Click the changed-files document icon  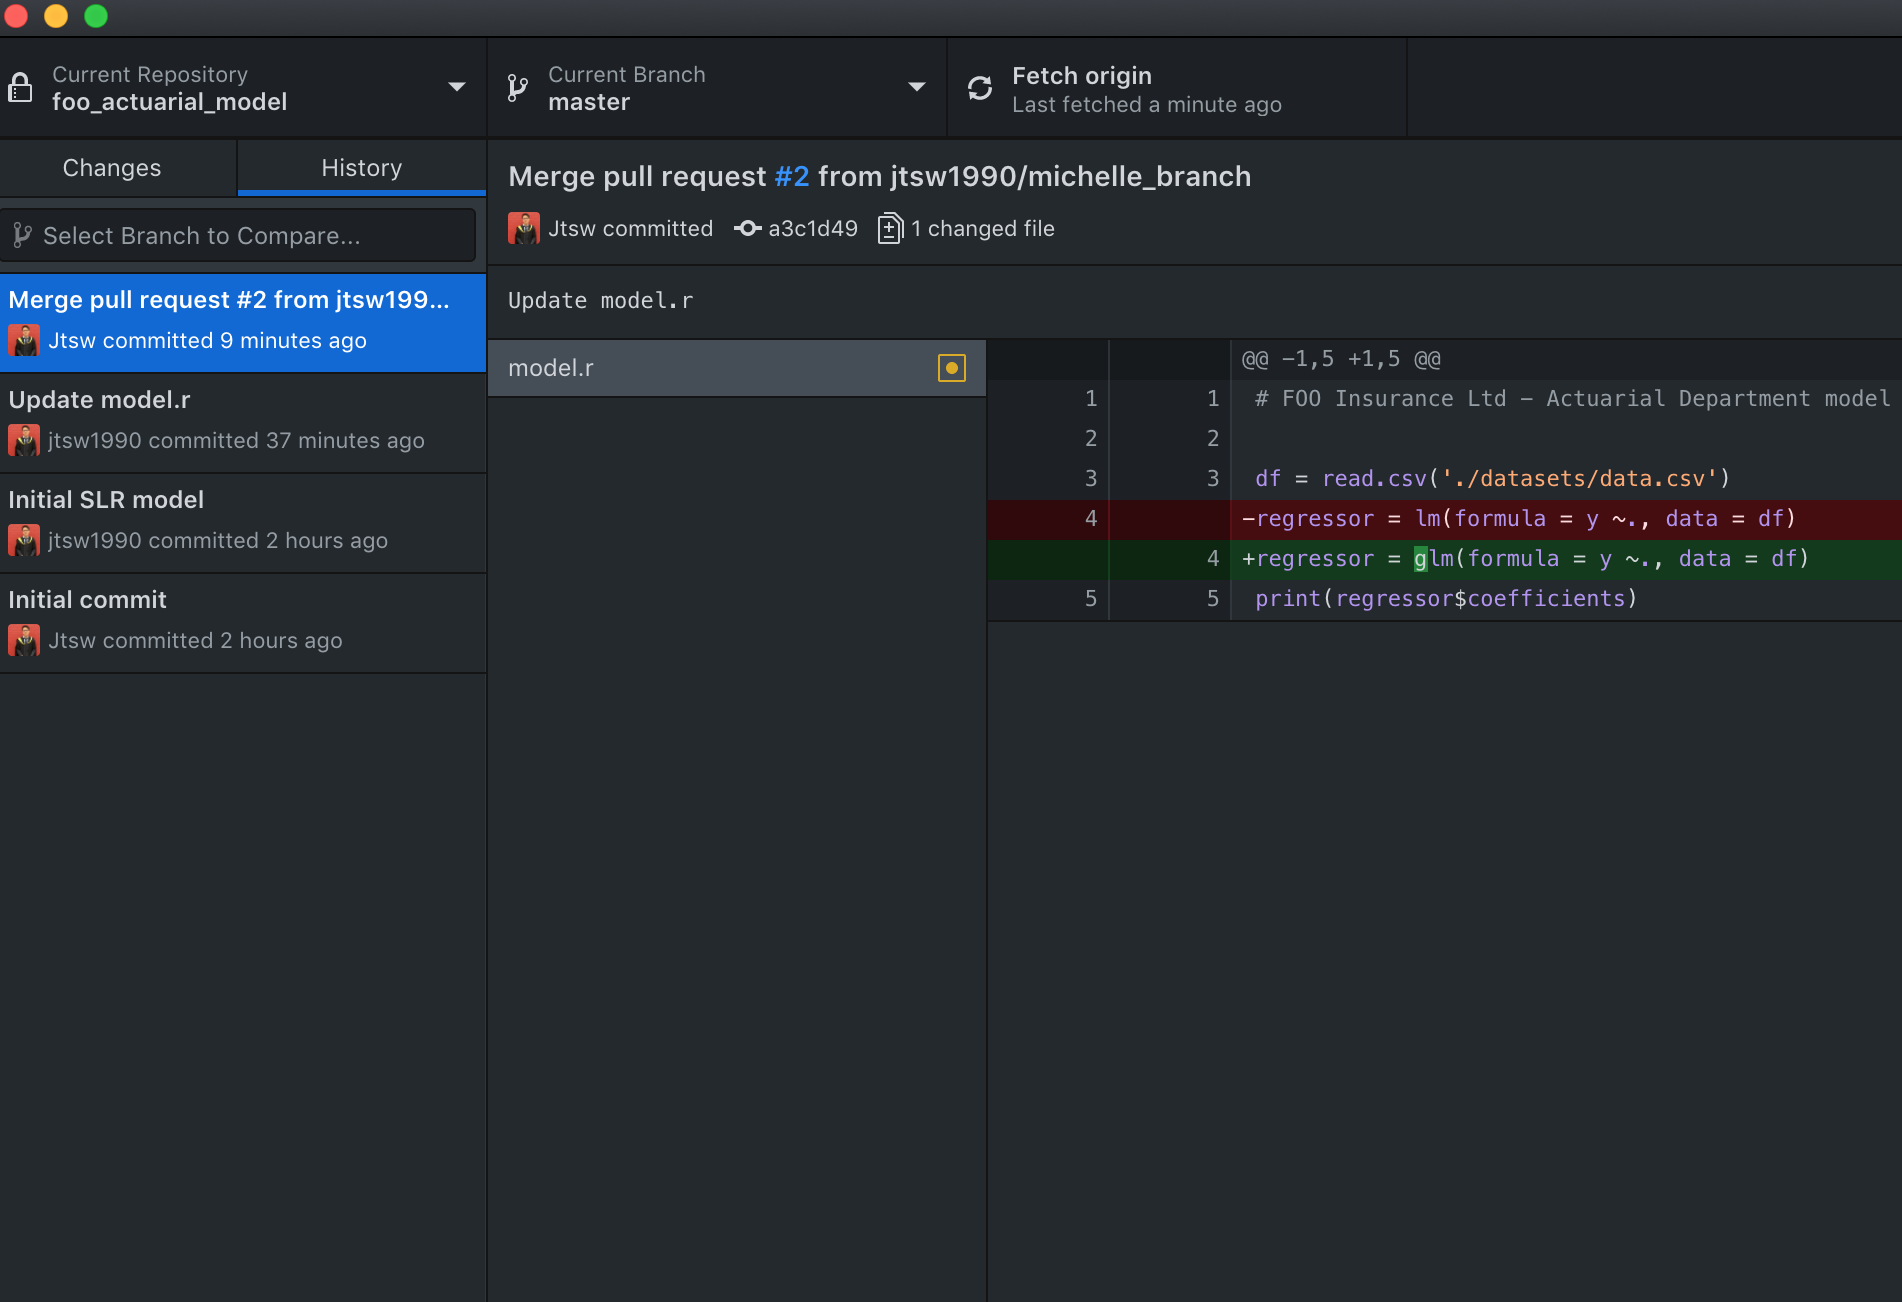click(890, 228)
